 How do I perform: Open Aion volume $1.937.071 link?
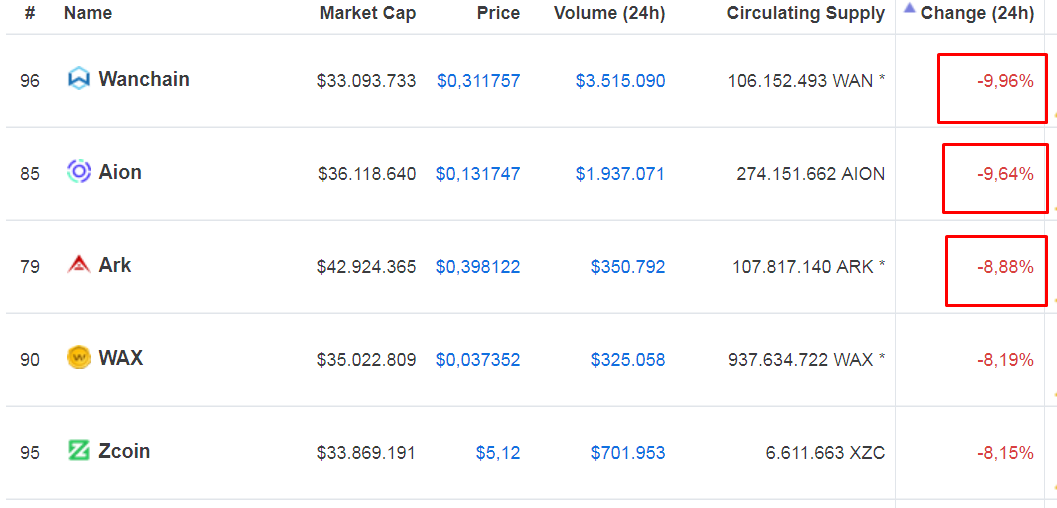(620, 174)
